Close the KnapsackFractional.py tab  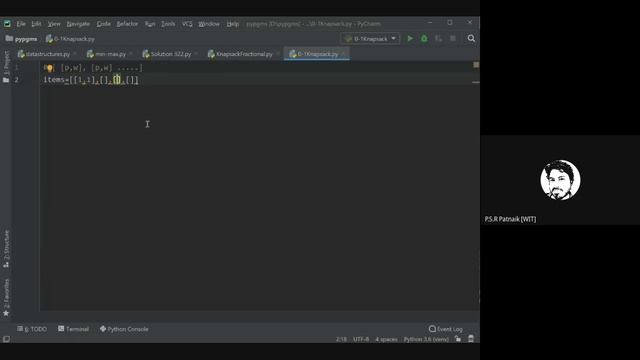tap(277, 54)
